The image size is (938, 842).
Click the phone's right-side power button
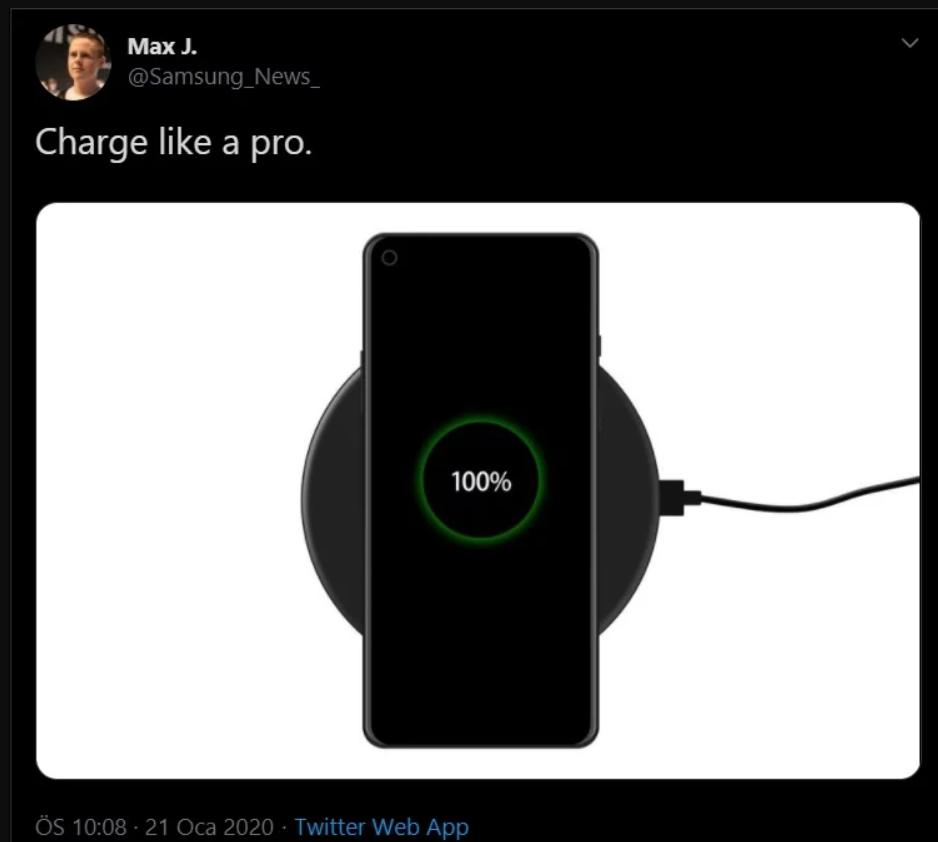coord(599,346)
